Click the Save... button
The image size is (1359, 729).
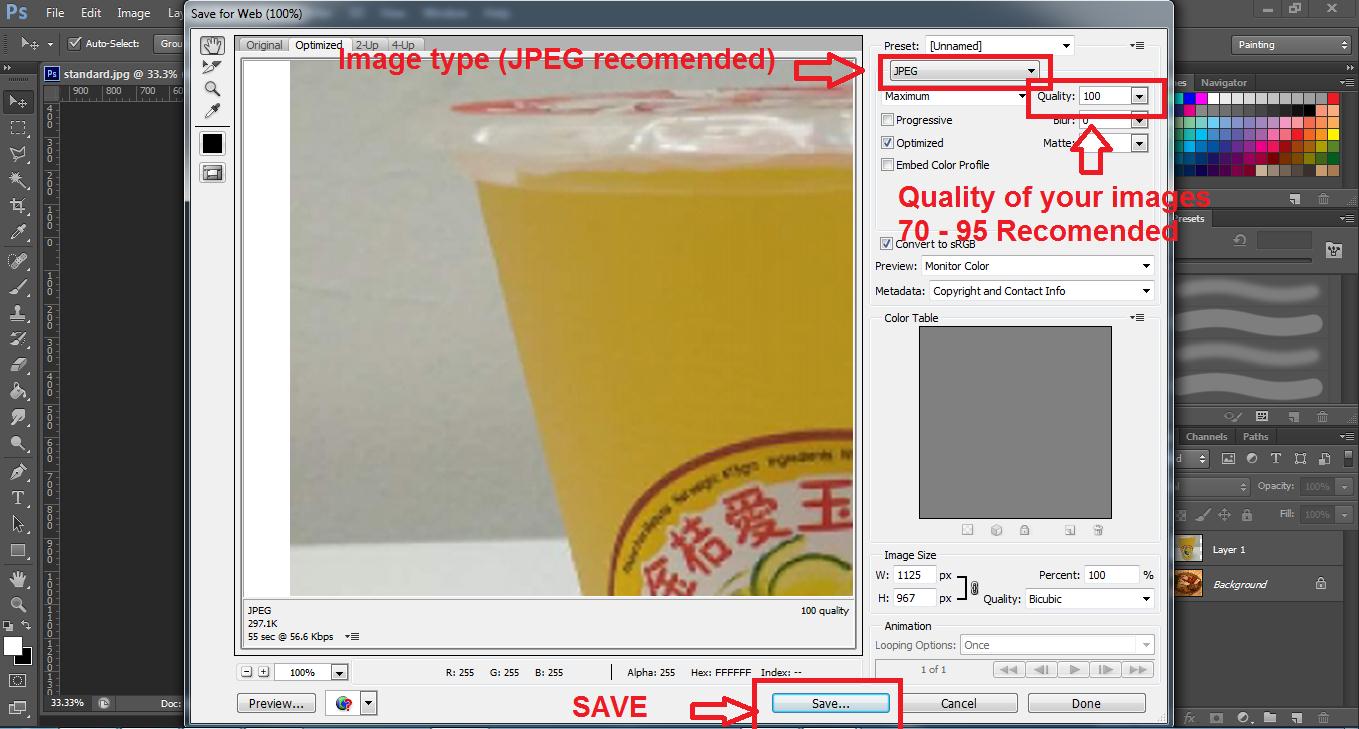830,703
